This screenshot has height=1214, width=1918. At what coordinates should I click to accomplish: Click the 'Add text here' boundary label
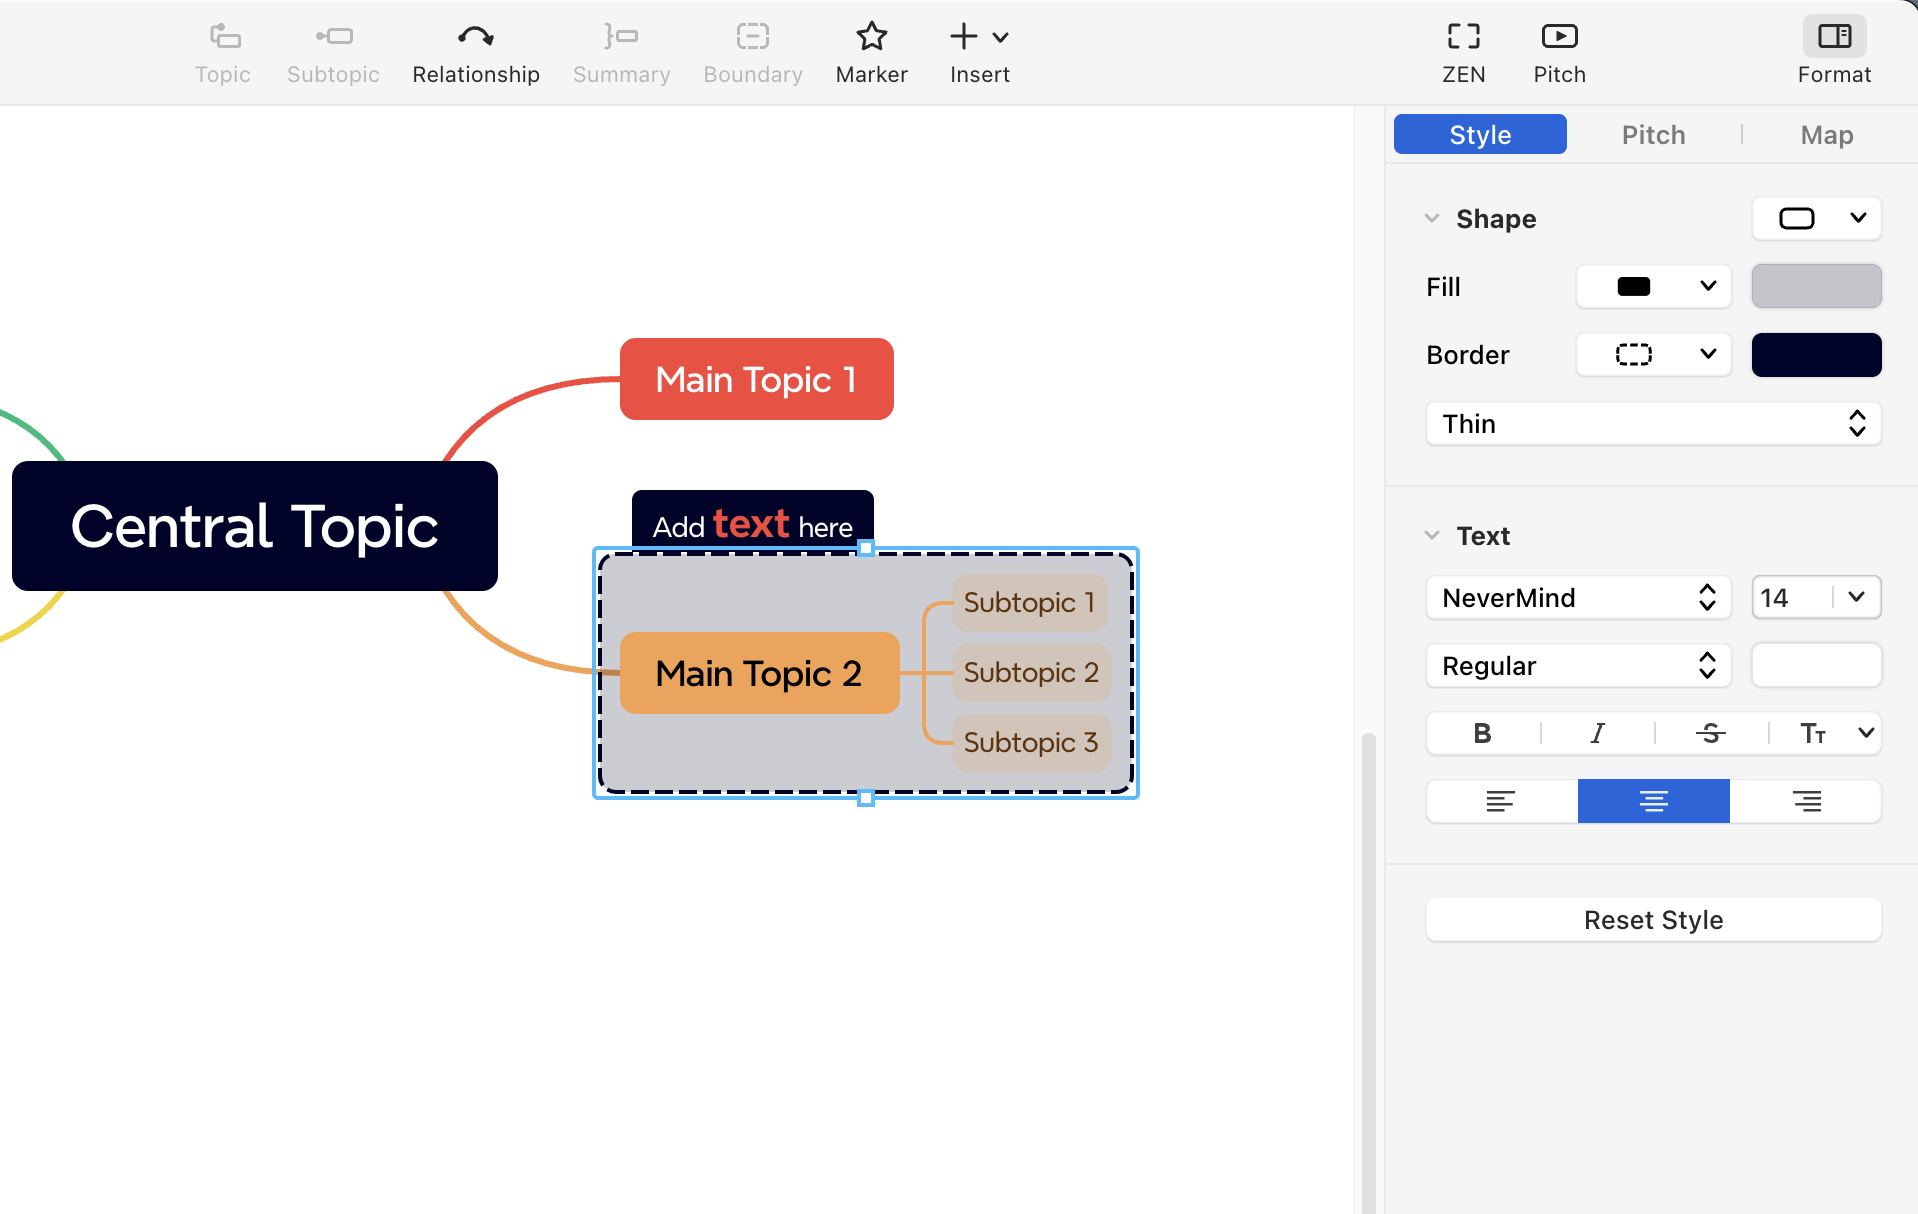(752, 521)
